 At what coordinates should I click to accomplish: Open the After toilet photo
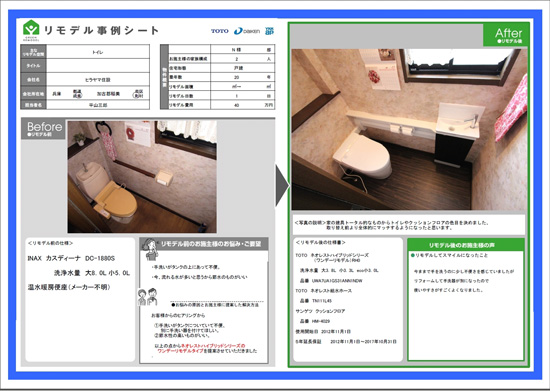click(x=409, y=129)
